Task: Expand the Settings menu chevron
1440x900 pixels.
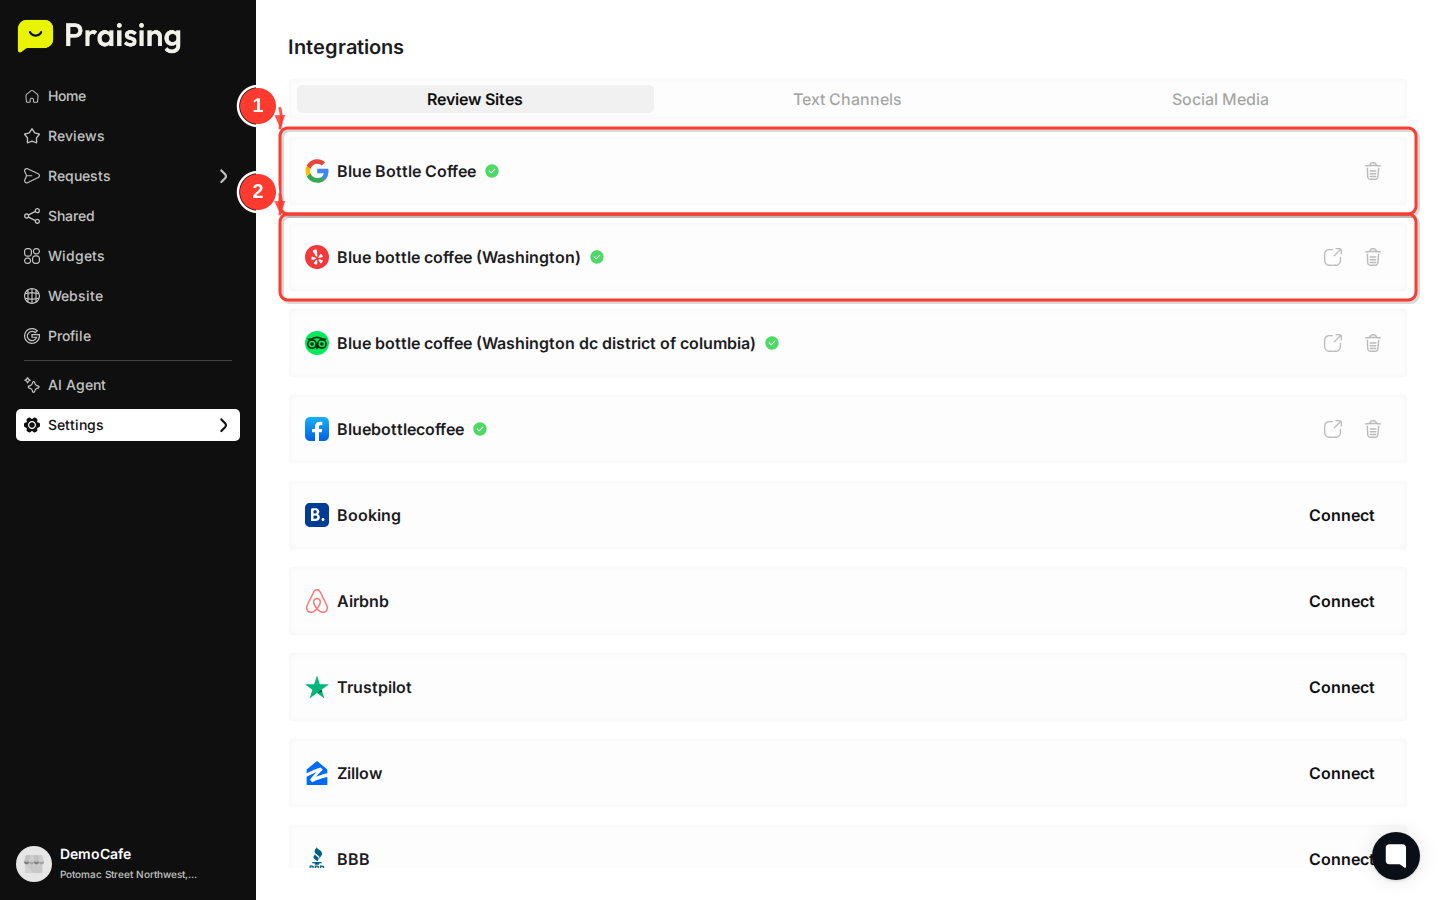Action: coord(225,424)
